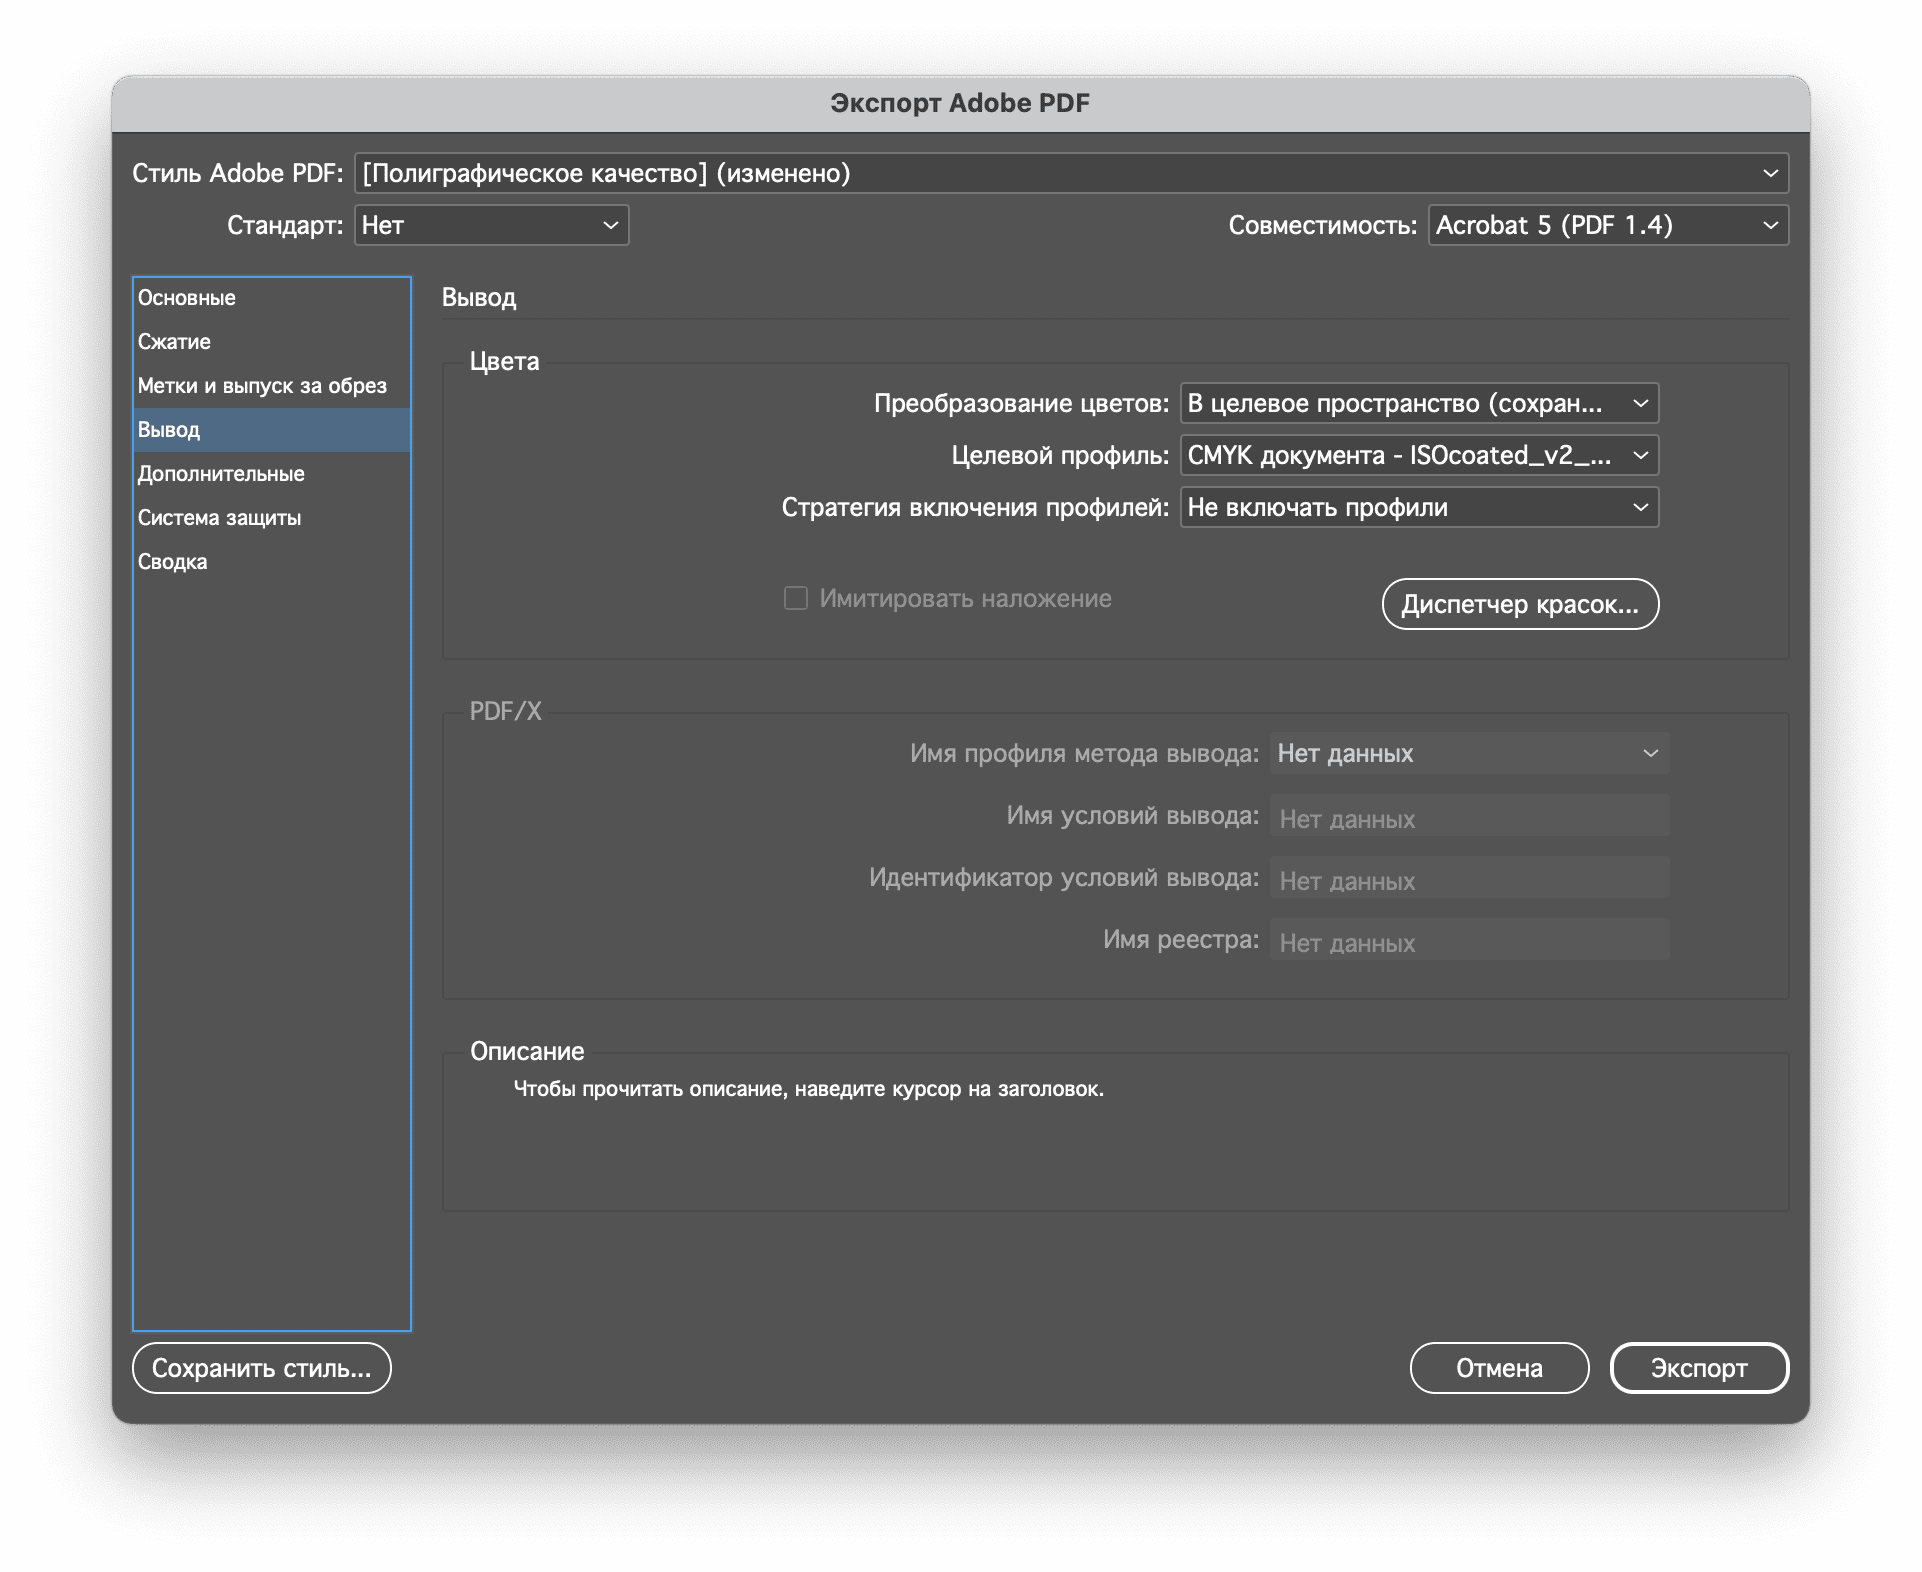Screen dimensions: 1922x1572
Task: Expand the Преобразование цветов dropdown
Action: (x=1419, y=403)
